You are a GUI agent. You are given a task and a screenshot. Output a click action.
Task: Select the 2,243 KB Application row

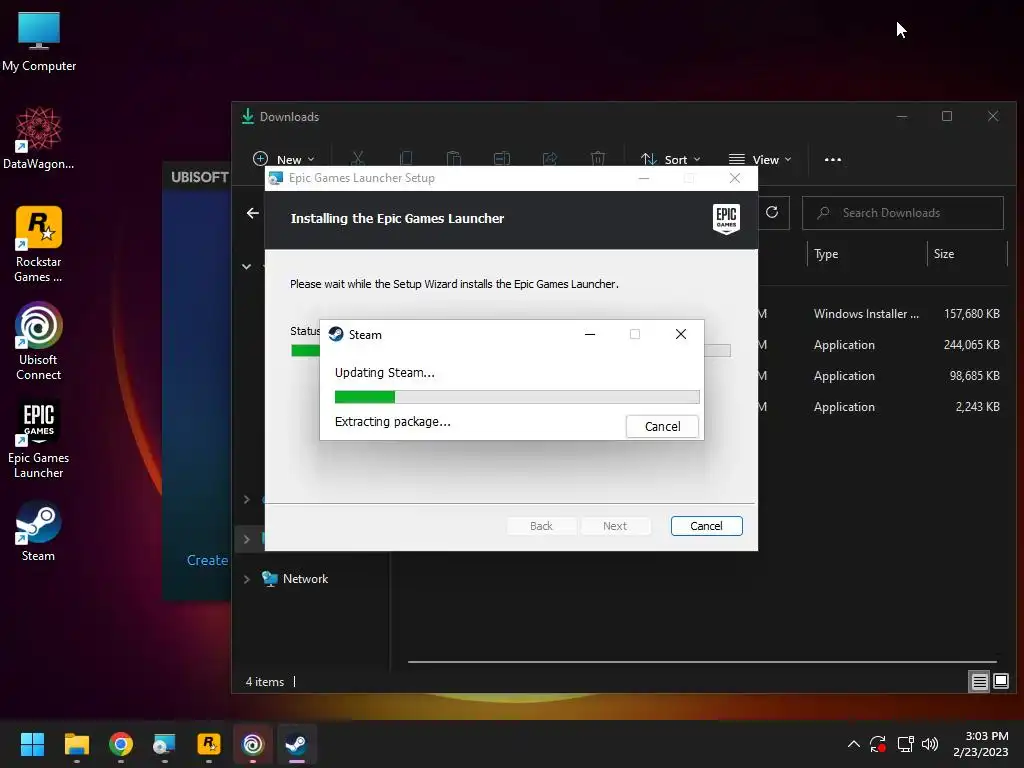(879, 407)
